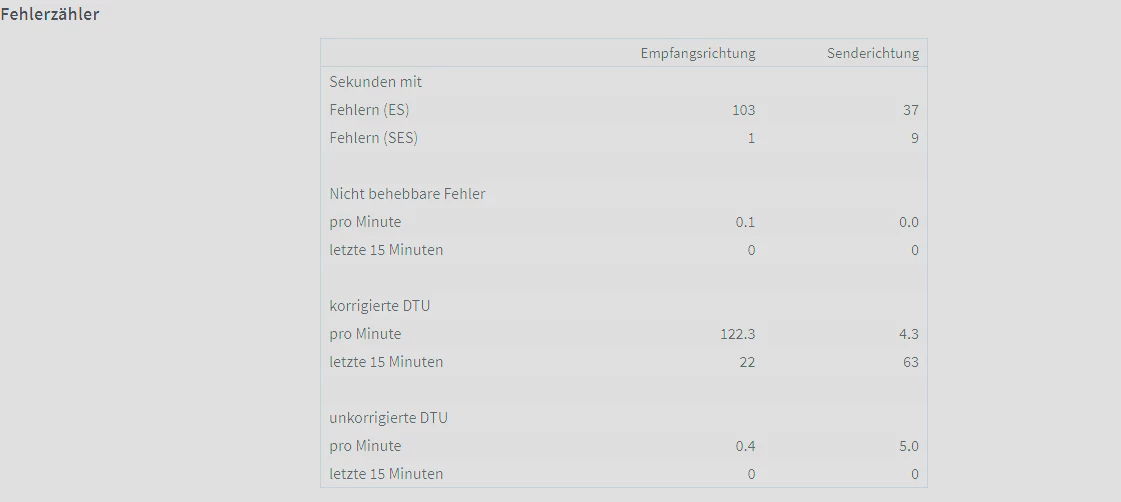Click the ES receive value 103
Viewport: 1121px width, 502px height.
pyautogui.click(x=743, y=110)
